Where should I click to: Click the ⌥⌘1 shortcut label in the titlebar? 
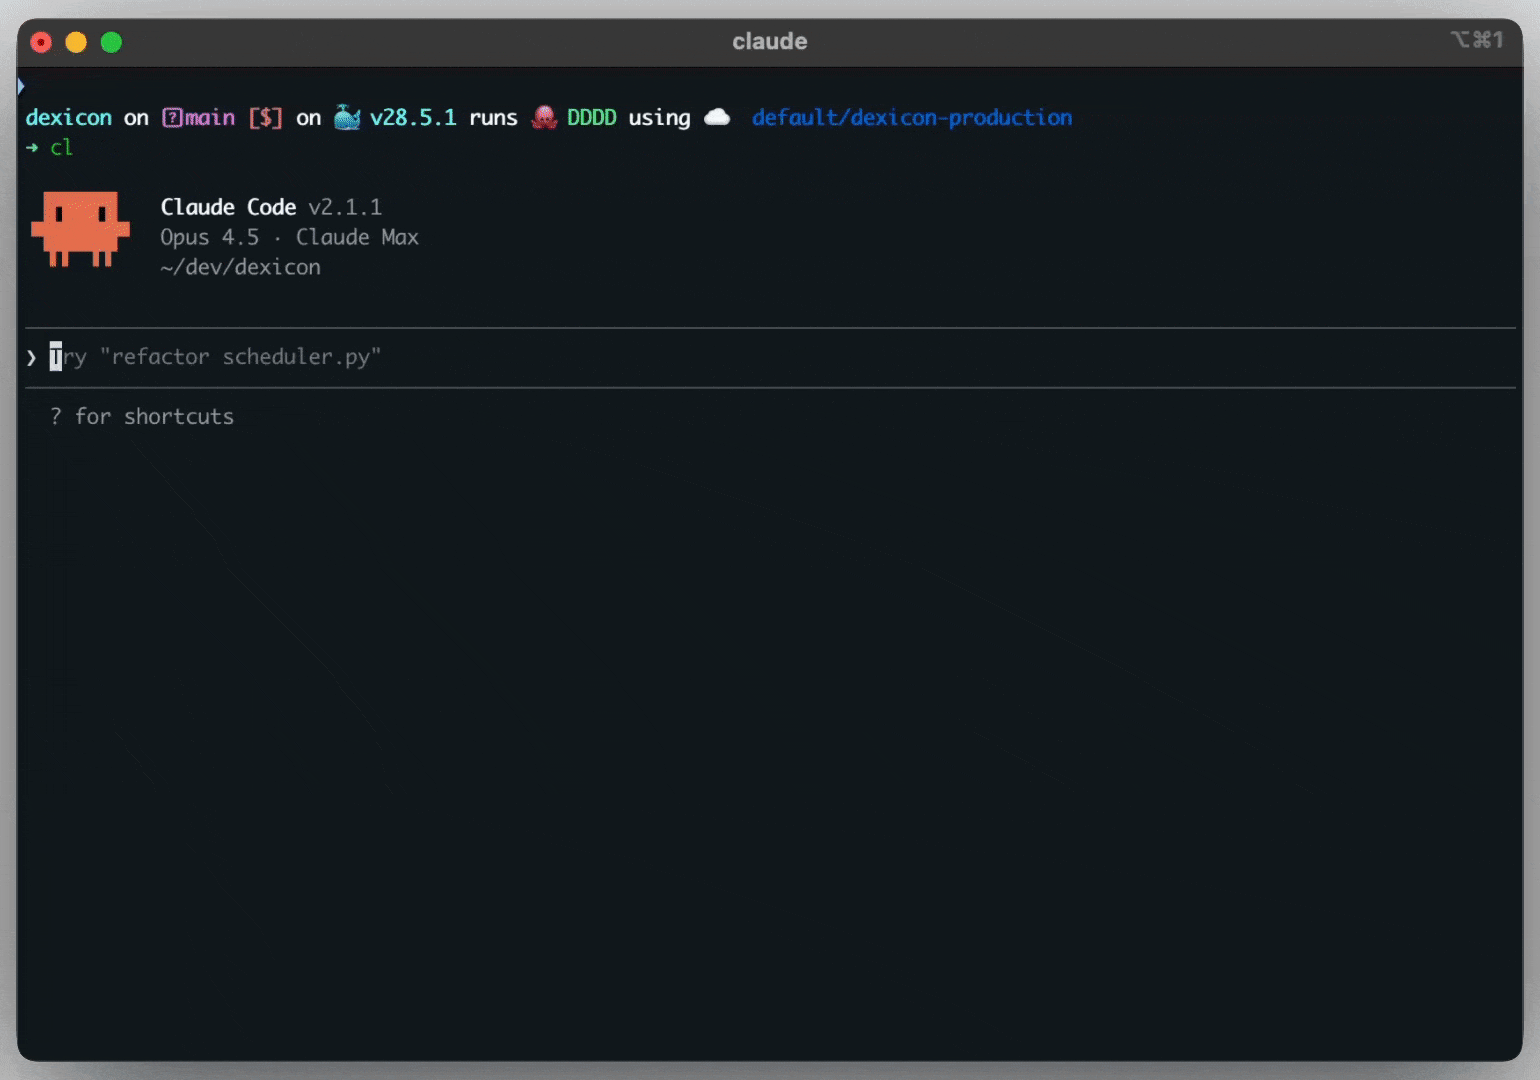tap(1478, 40)
